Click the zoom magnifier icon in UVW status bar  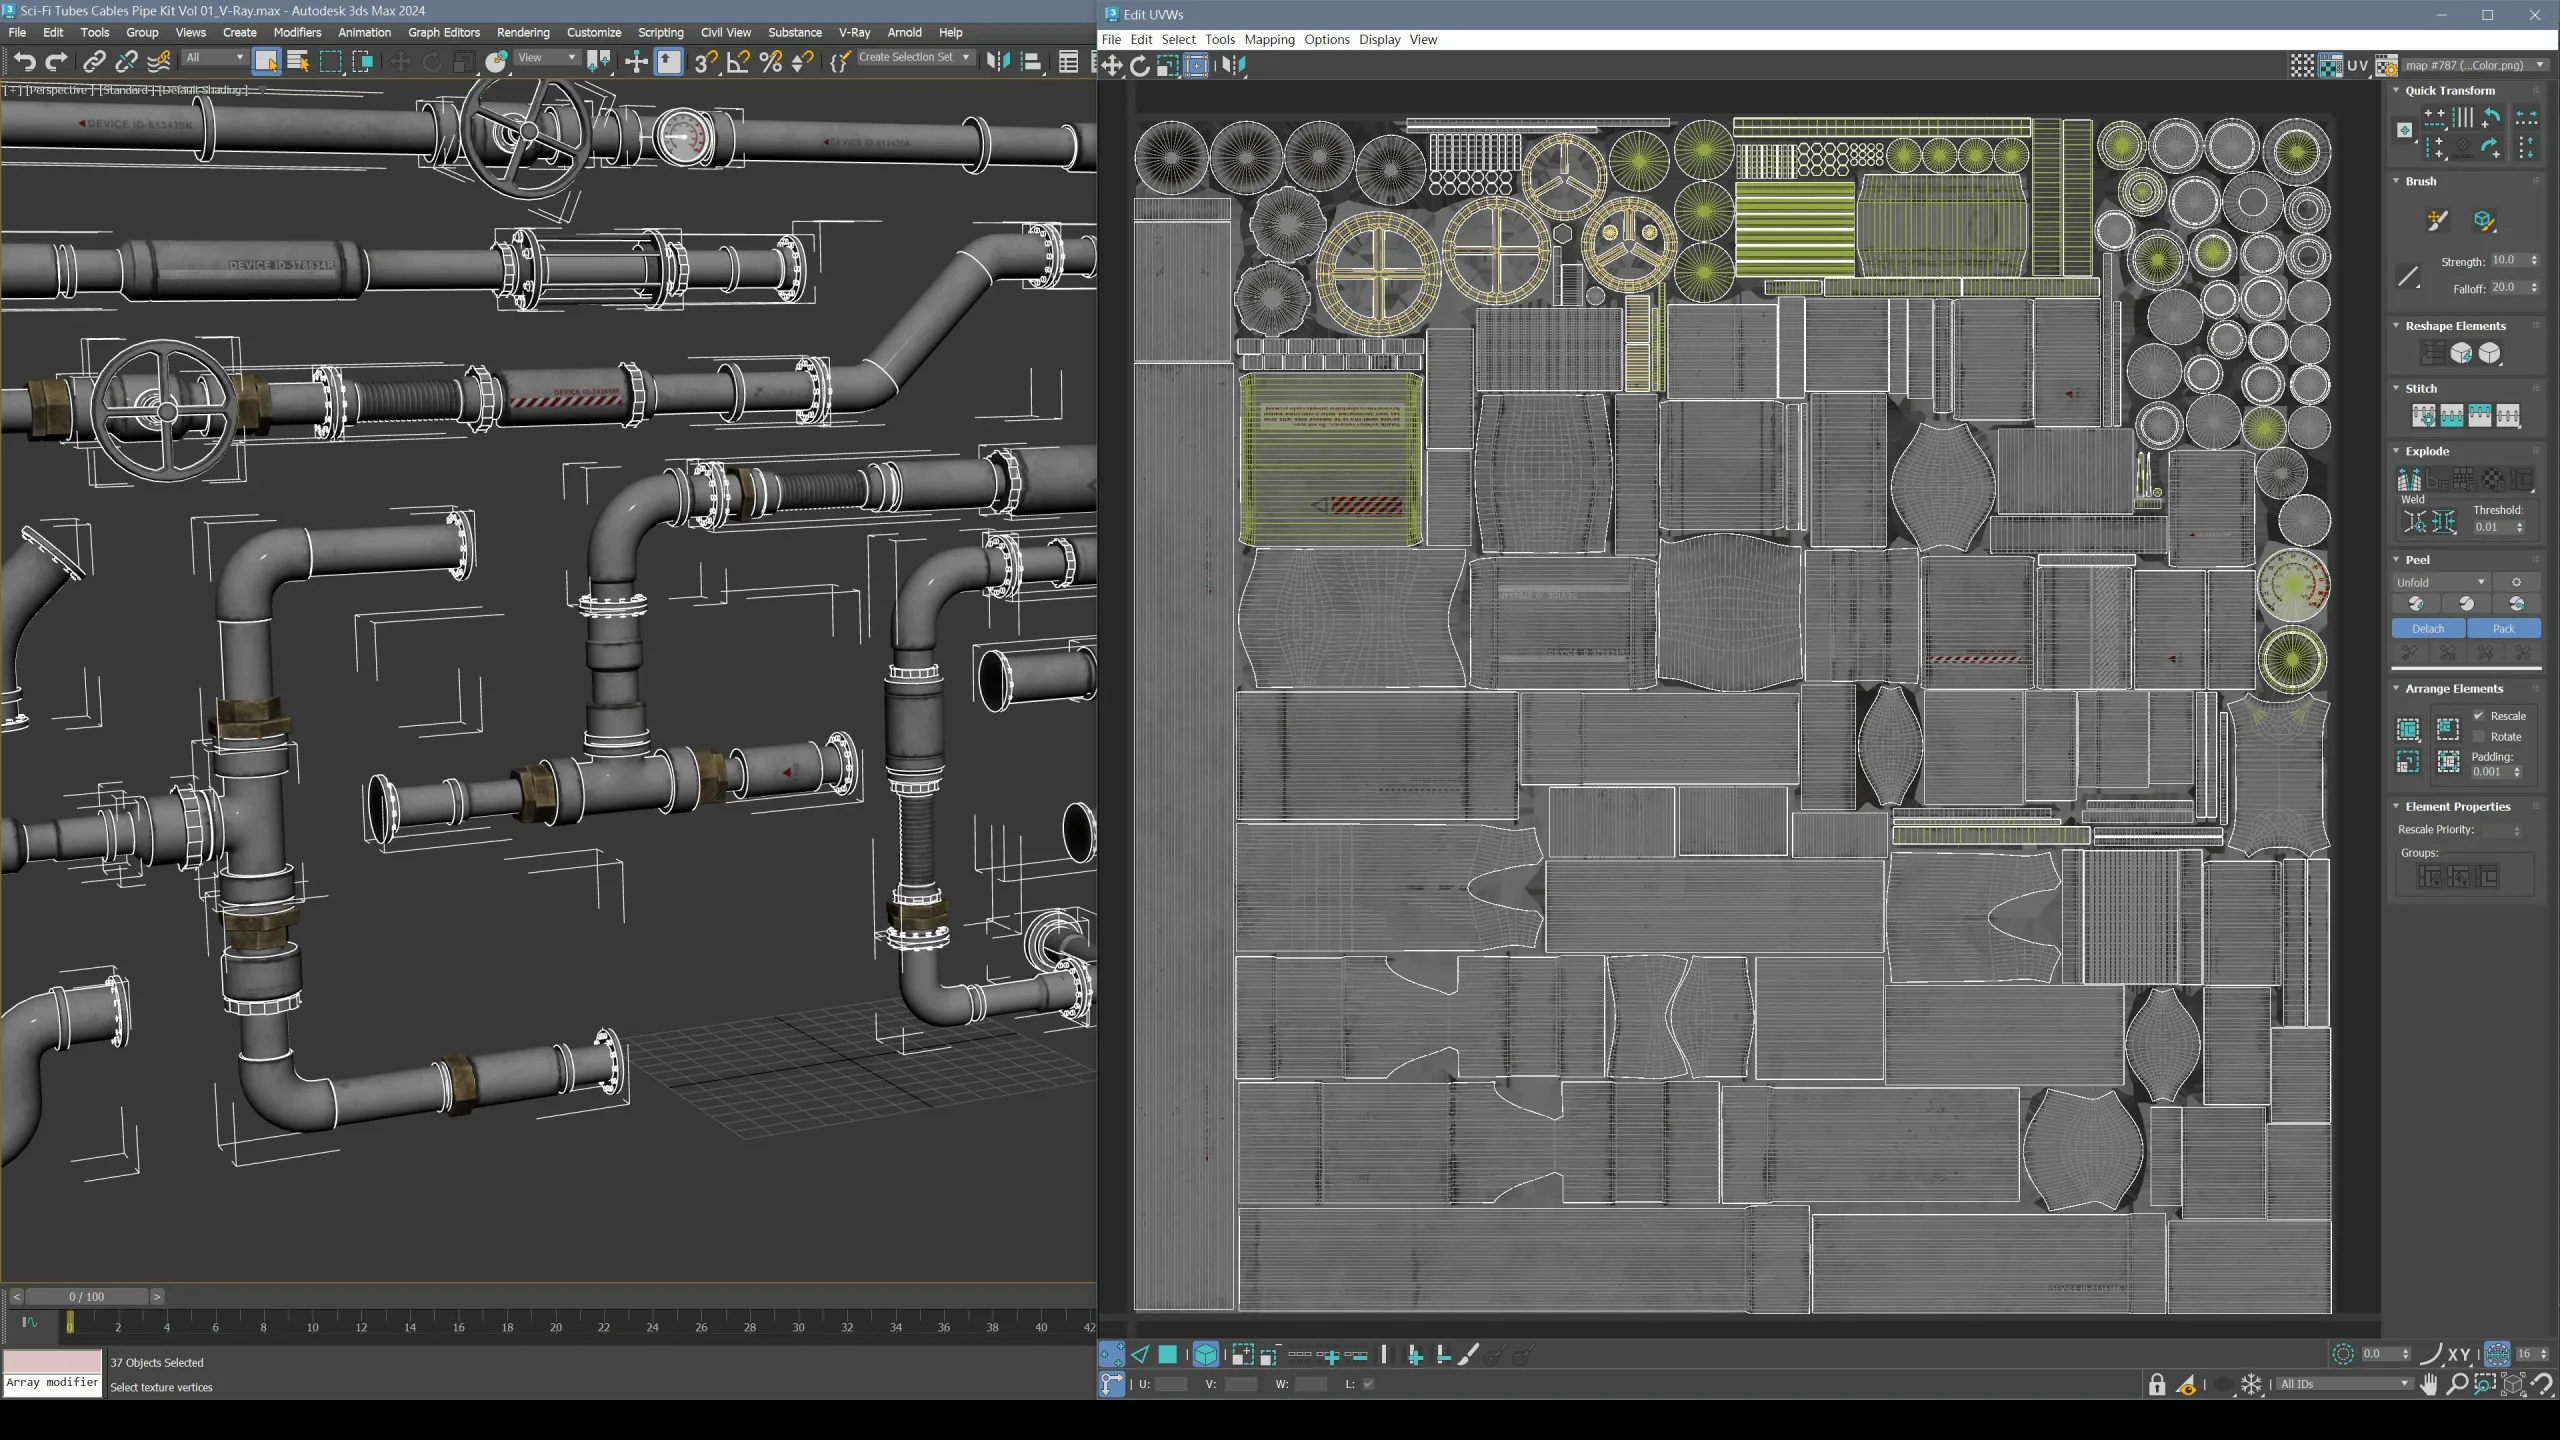[2456, 1385]
